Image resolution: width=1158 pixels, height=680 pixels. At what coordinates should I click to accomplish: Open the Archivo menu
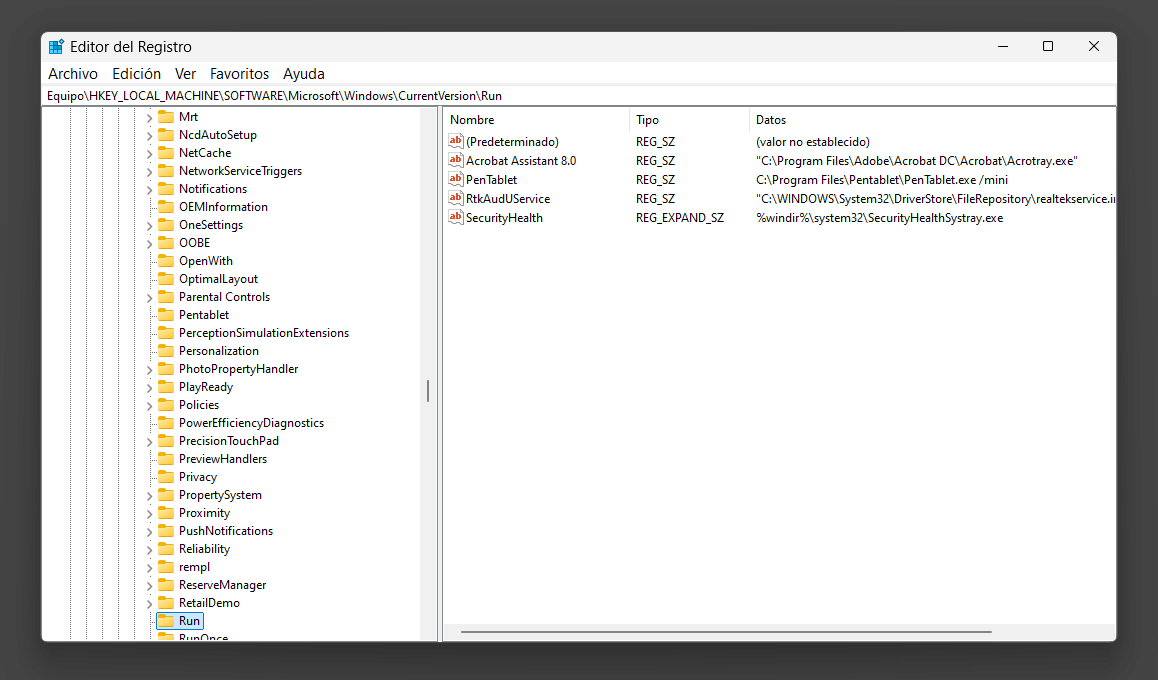[73, 74]
